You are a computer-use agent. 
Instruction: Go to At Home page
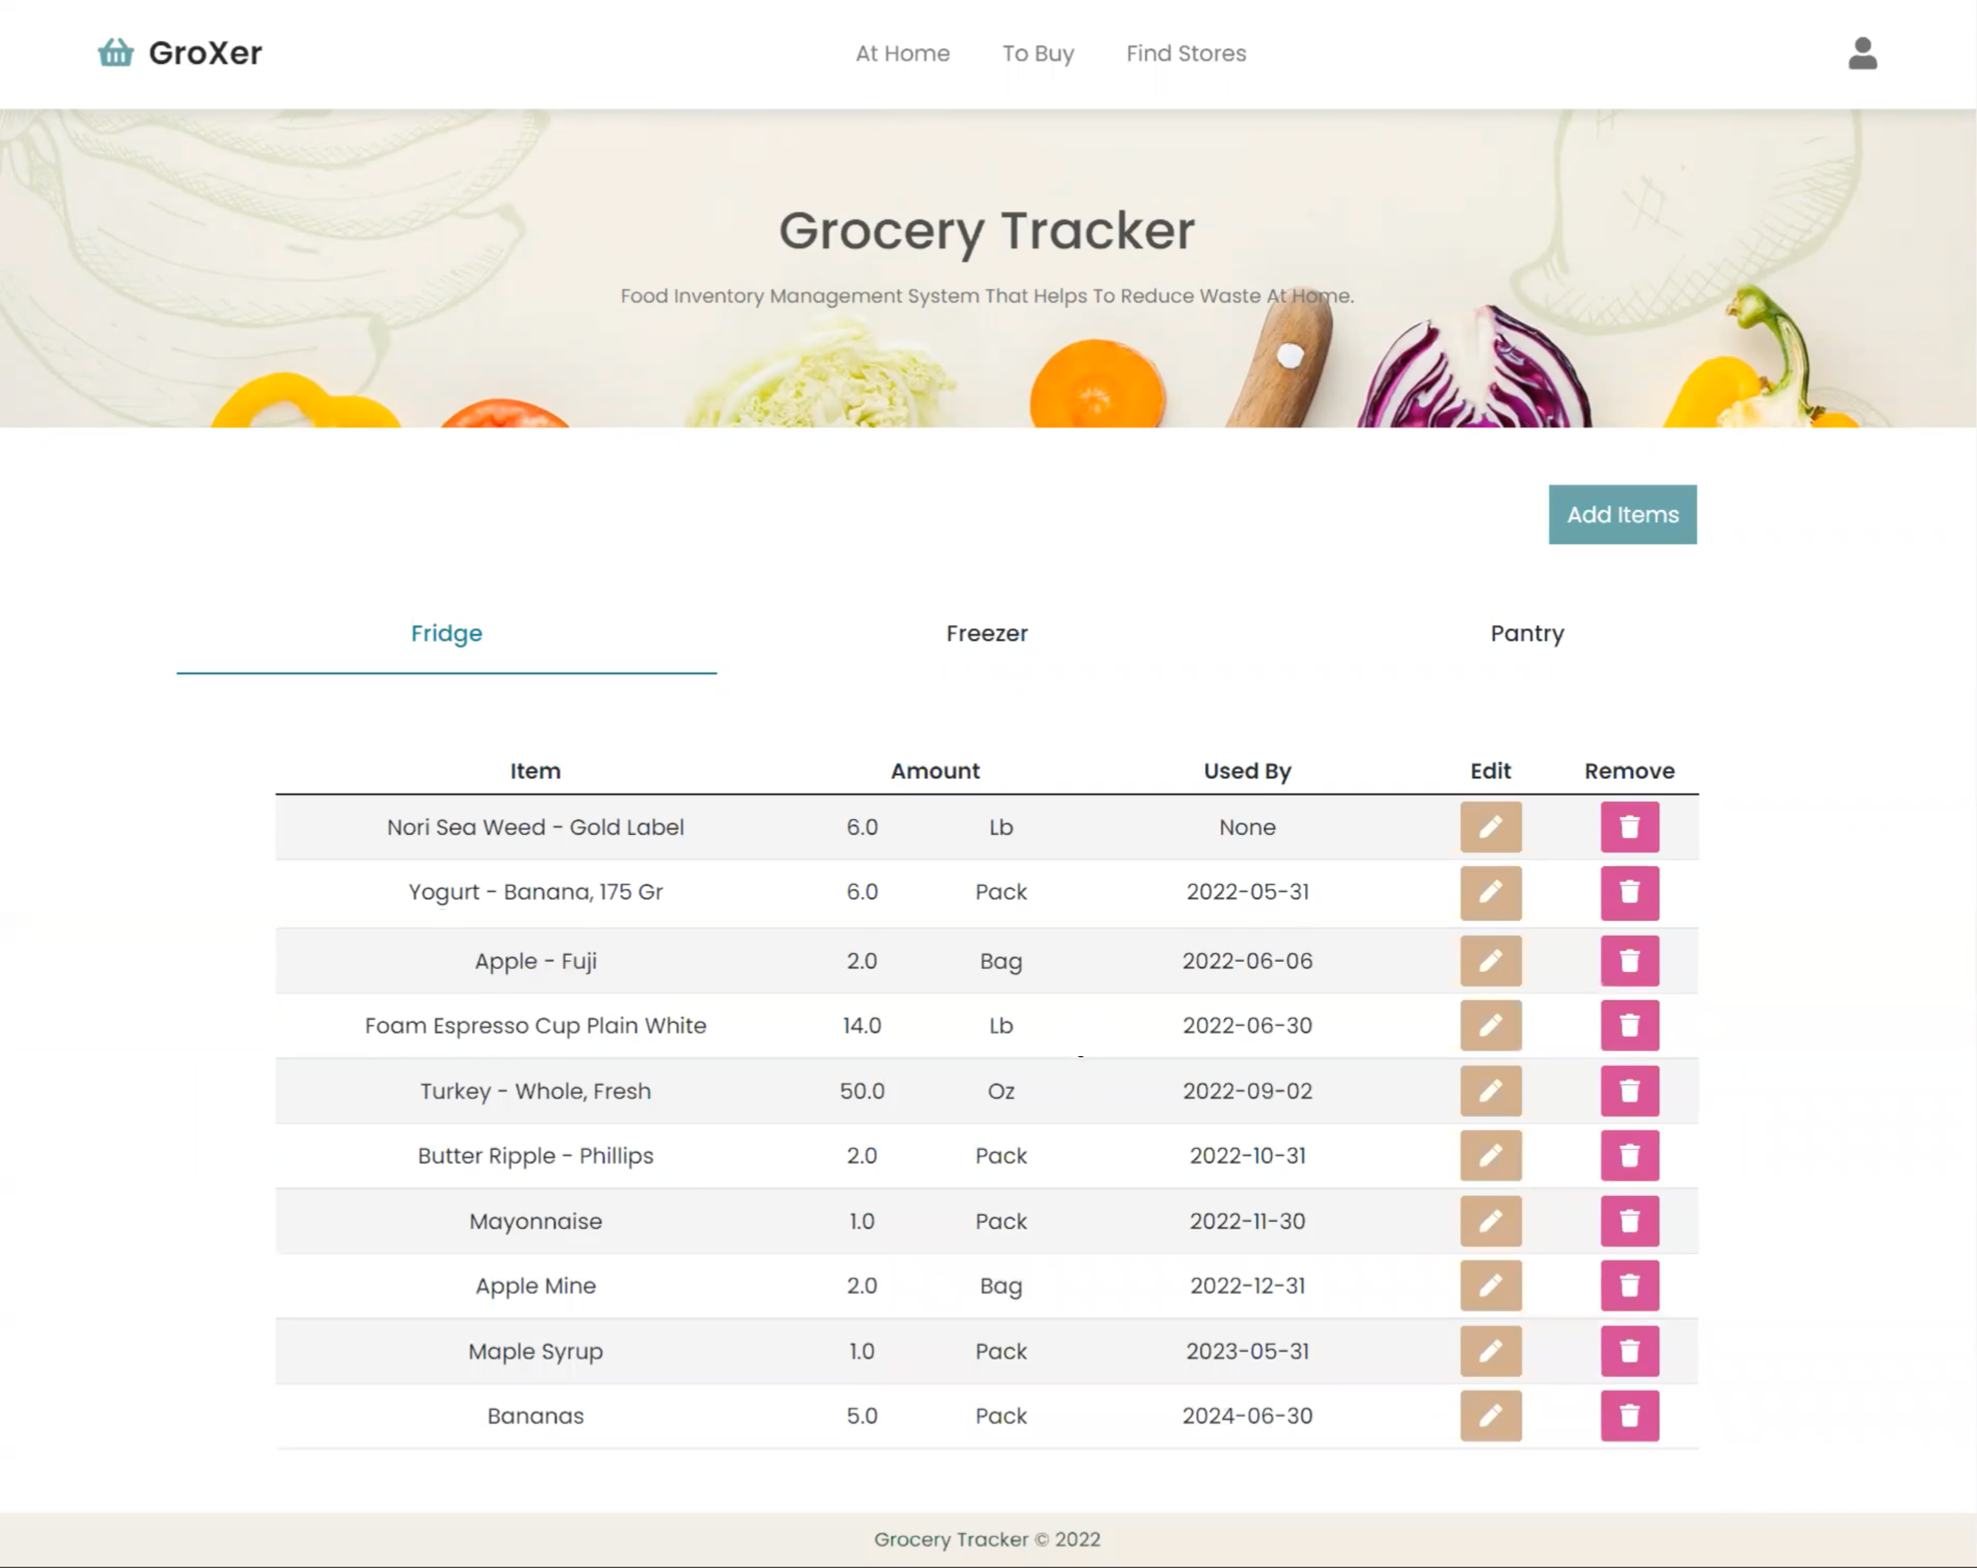pyautogui.click(x=902, y=53)
